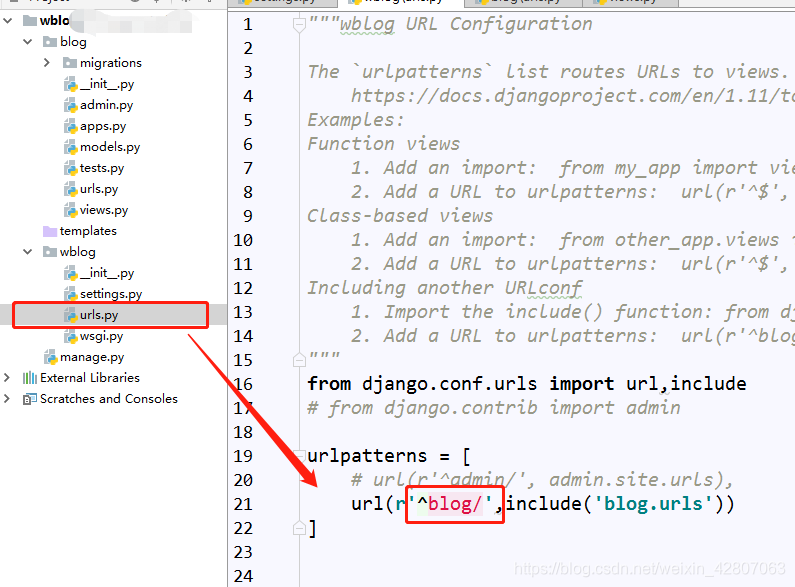This screenshot has height=587, width=795.
Task: Click the wsgi.py file icon
Action: (x=70, y=336)
